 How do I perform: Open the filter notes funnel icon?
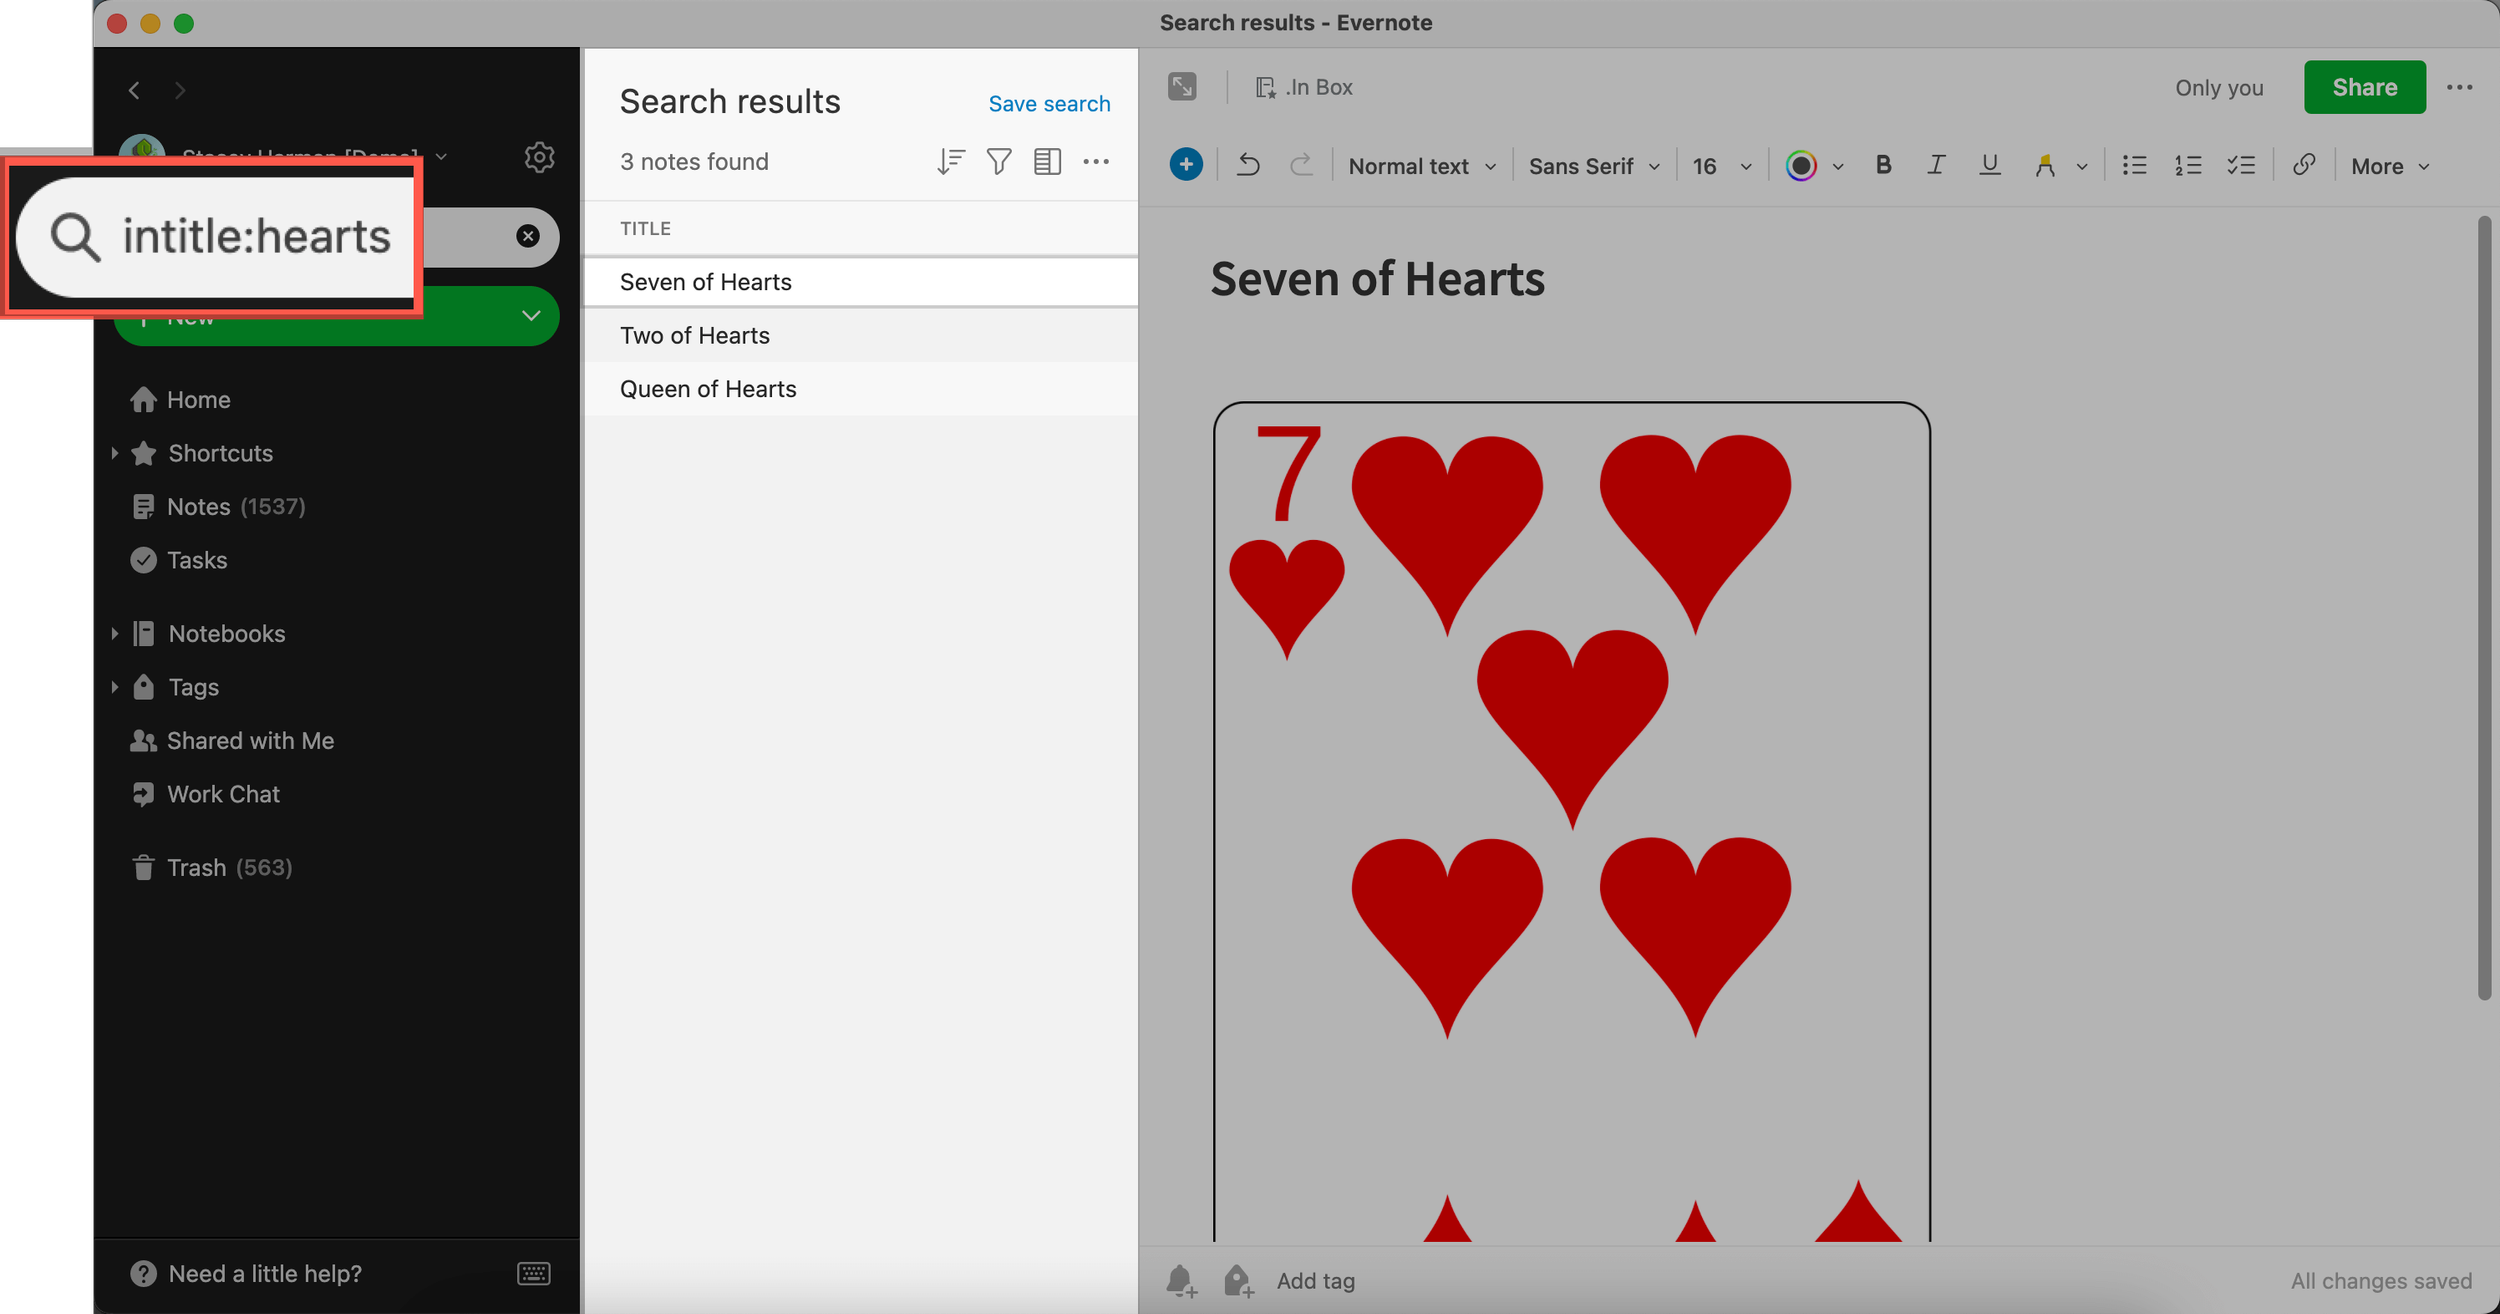coord(998,161)
